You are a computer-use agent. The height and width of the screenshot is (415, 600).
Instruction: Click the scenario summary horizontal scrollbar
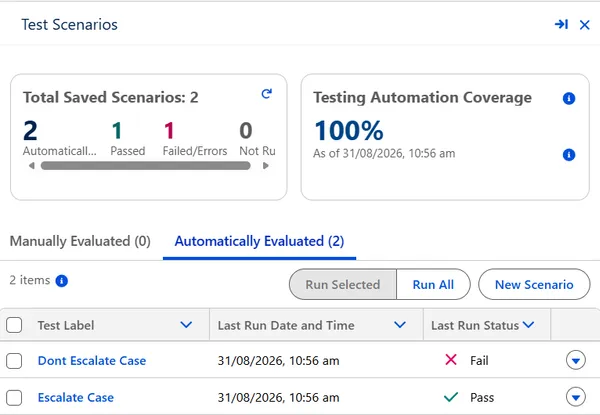coord(145,166)
